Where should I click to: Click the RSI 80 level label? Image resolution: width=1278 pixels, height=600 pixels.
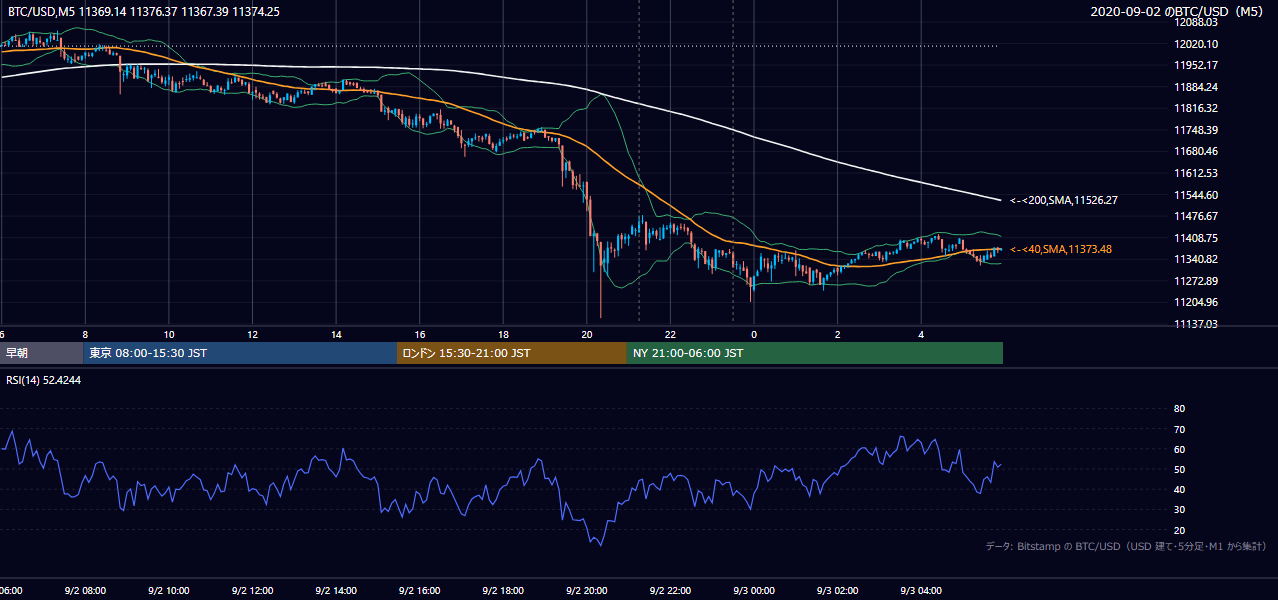click(x=1179, y=409)
